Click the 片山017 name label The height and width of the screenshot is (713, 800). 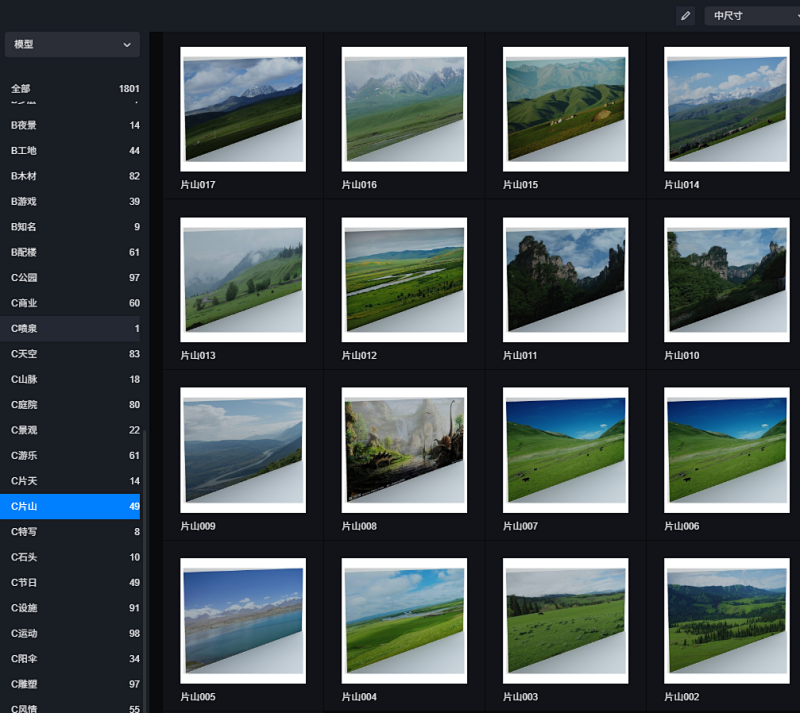(x=198, y=185)
